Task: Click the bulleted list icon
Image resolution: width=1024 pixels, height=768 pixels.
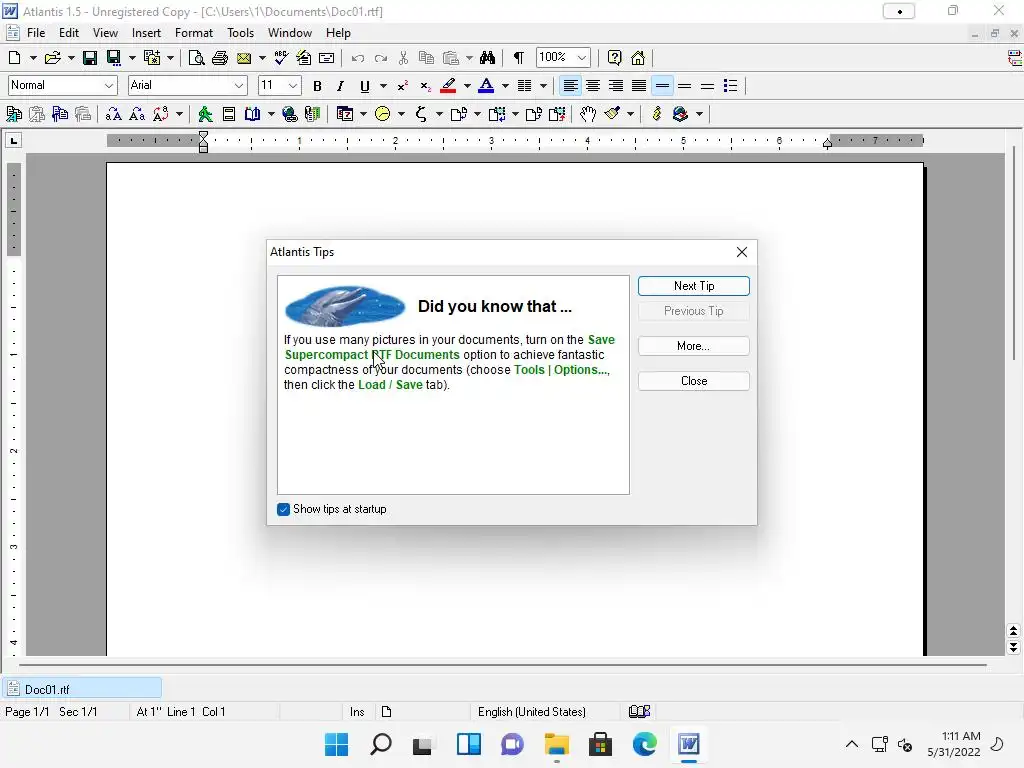Action: point(731,86)
